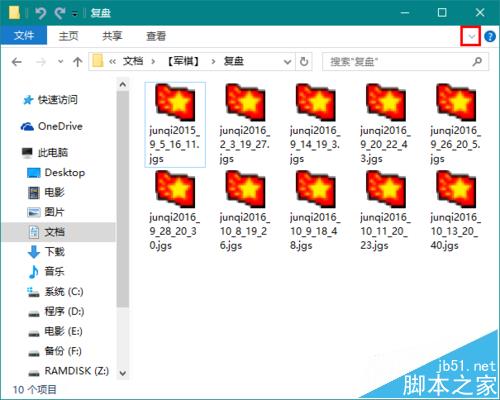Click the search magnifier icon
This screenshot has width=500, height=400.
click(477, 62)
